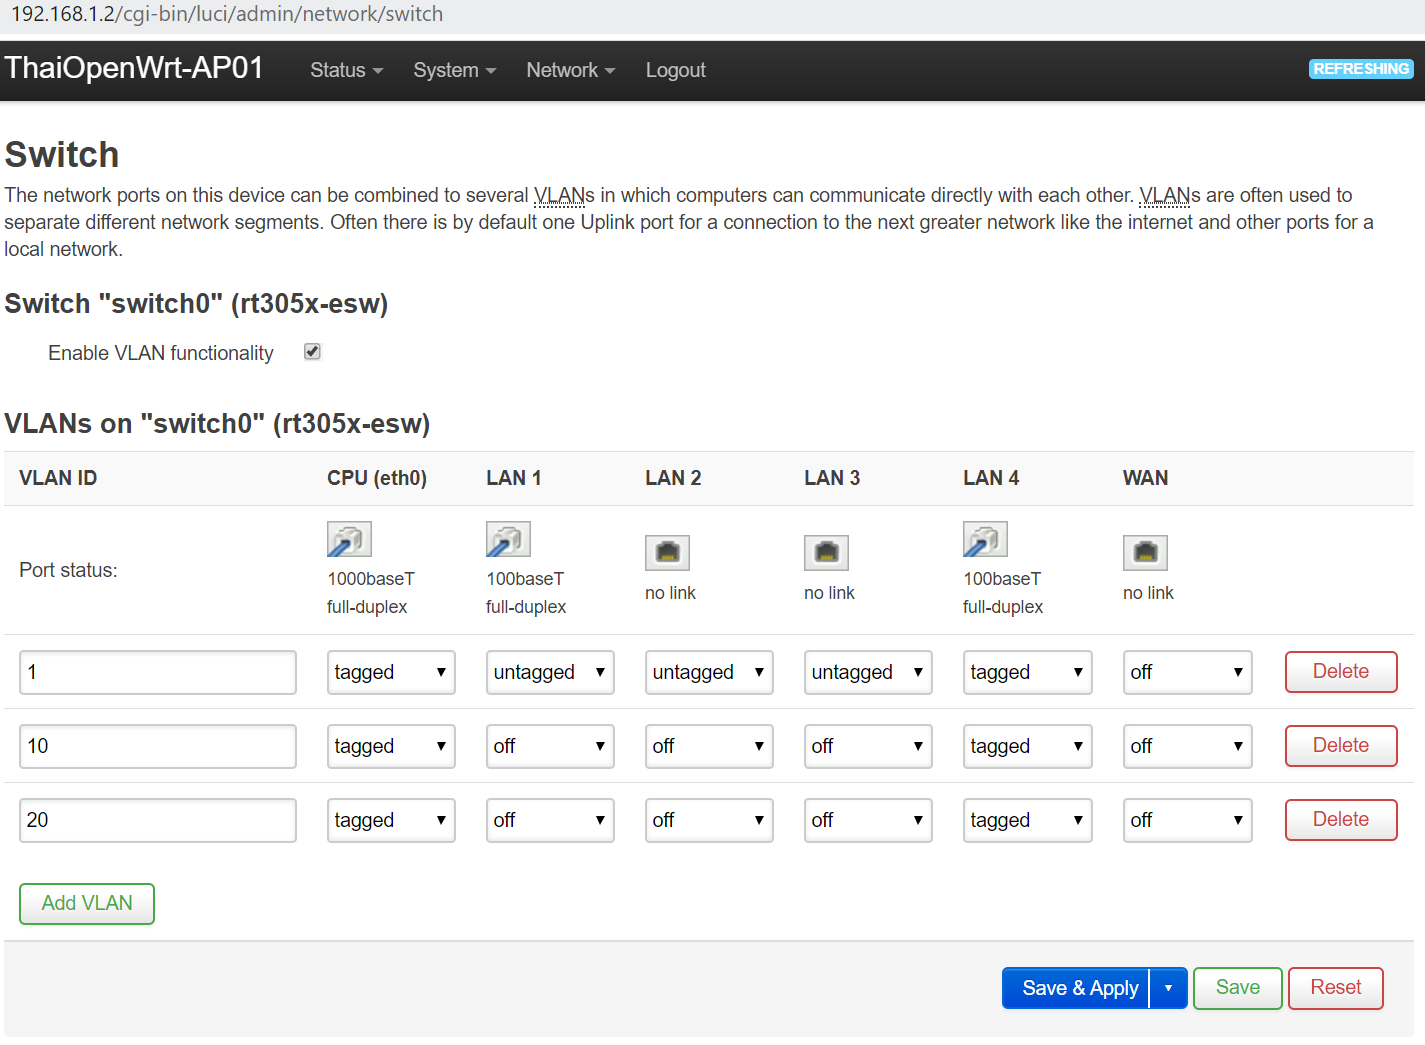This screenshot has width=1425, height=1045.
Task: Click the VLAN ID field containing 1
Action: [x=158, y=672]
